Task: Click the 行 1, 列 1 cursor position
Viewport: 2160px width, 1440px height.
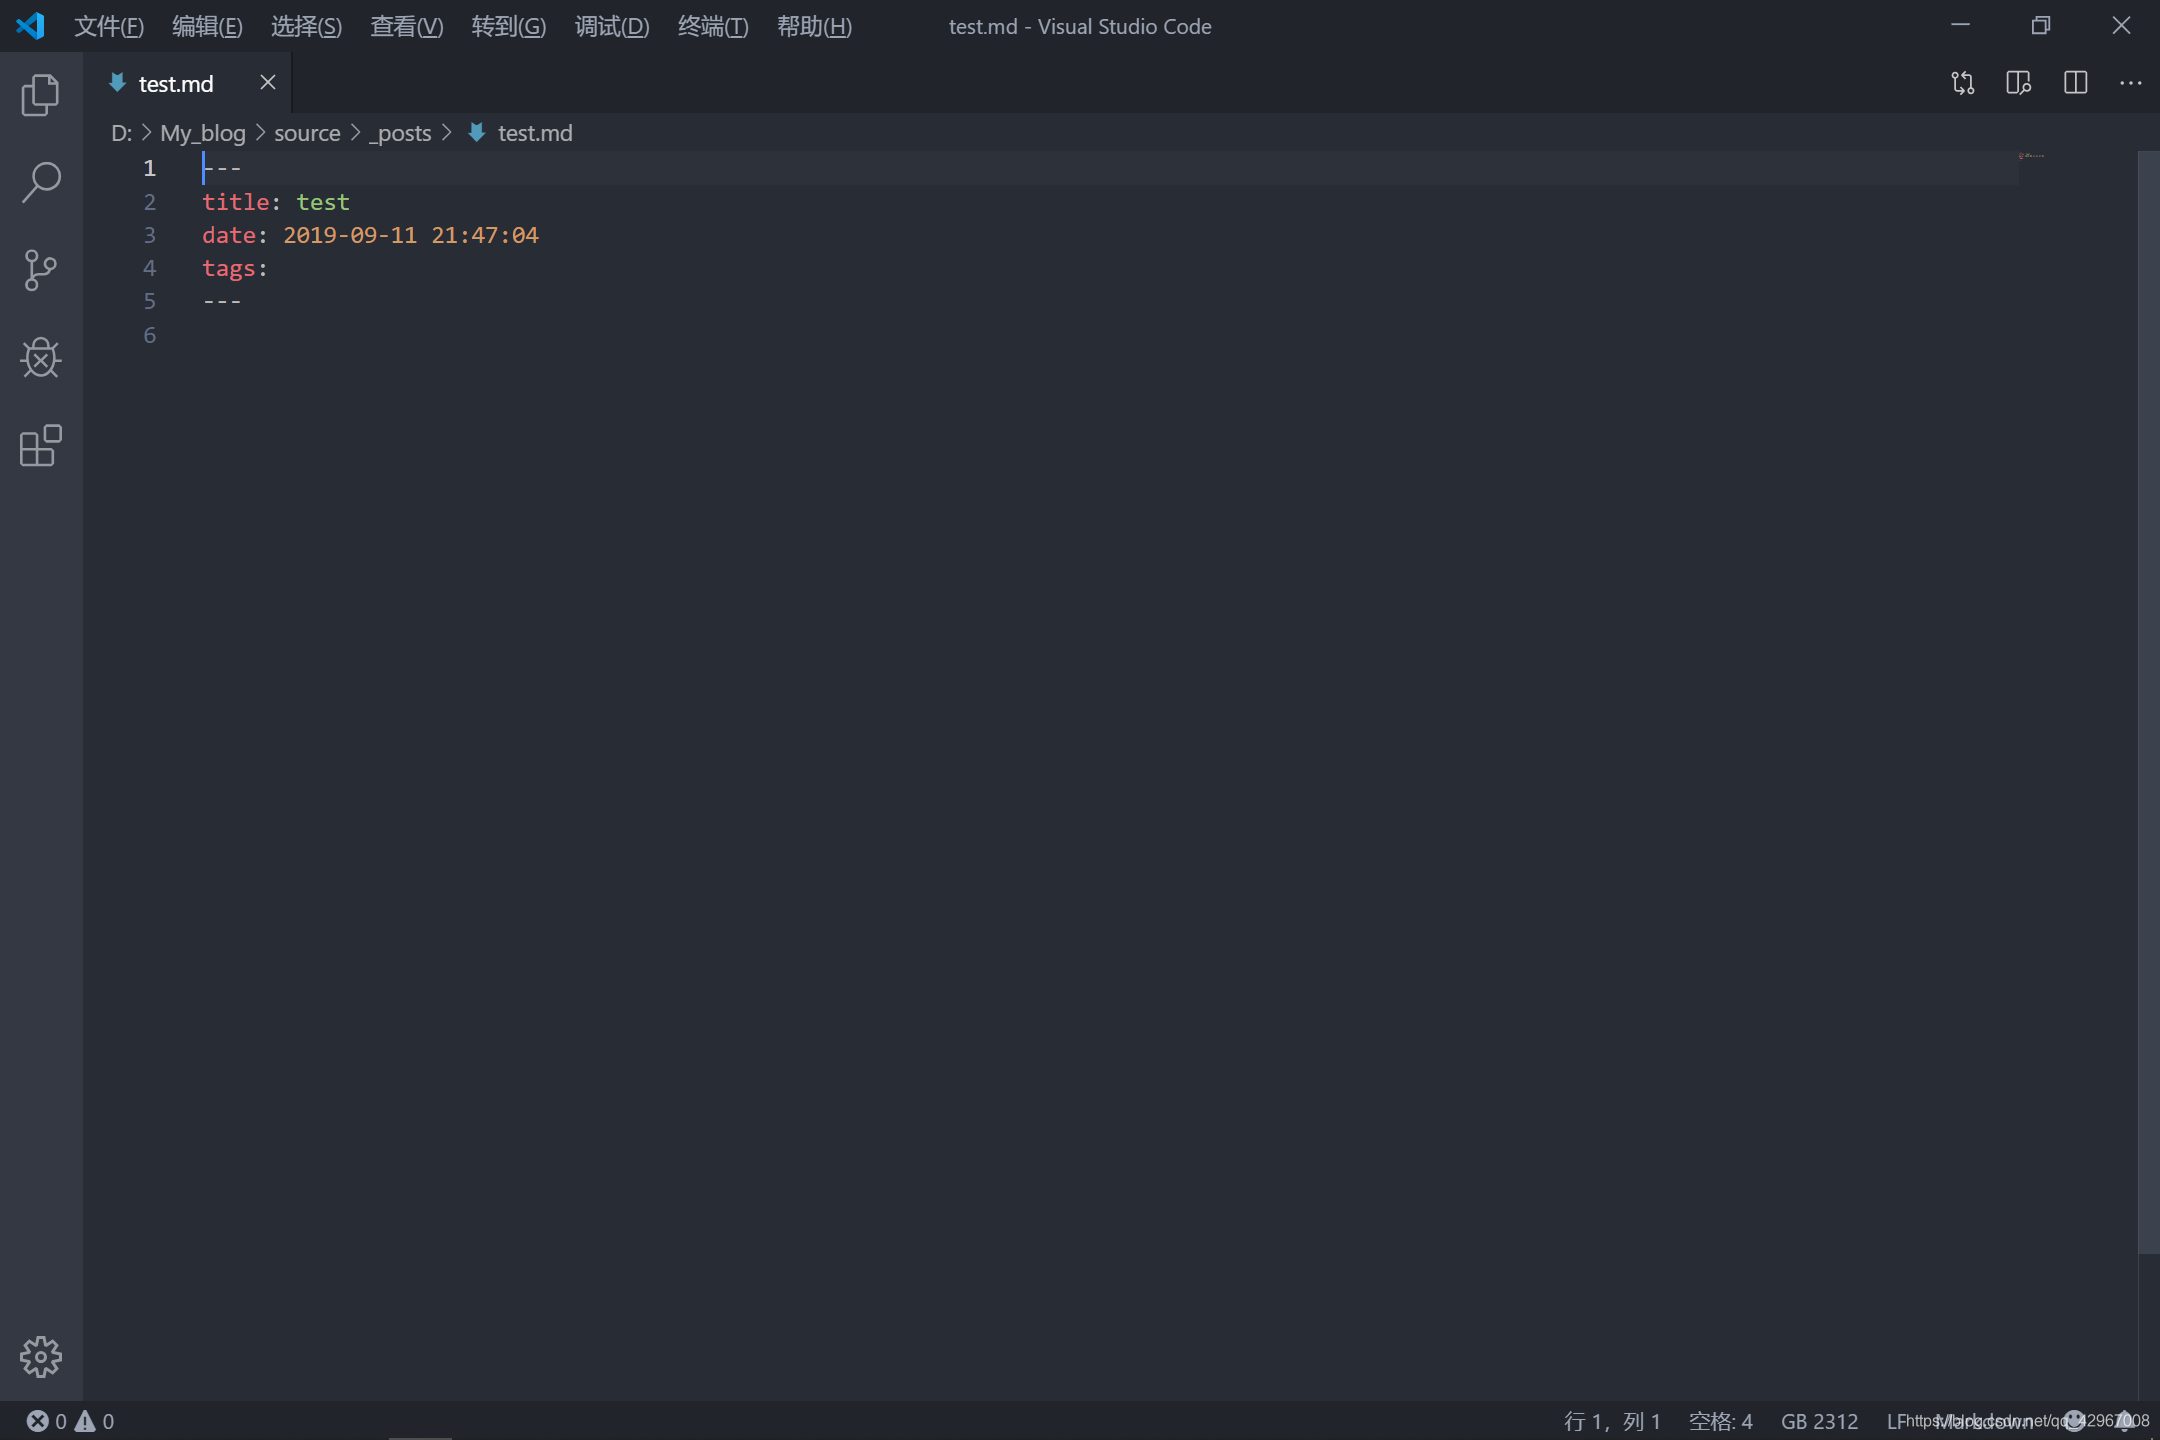Action: pyautogui.click(x=1612, y=1421)
